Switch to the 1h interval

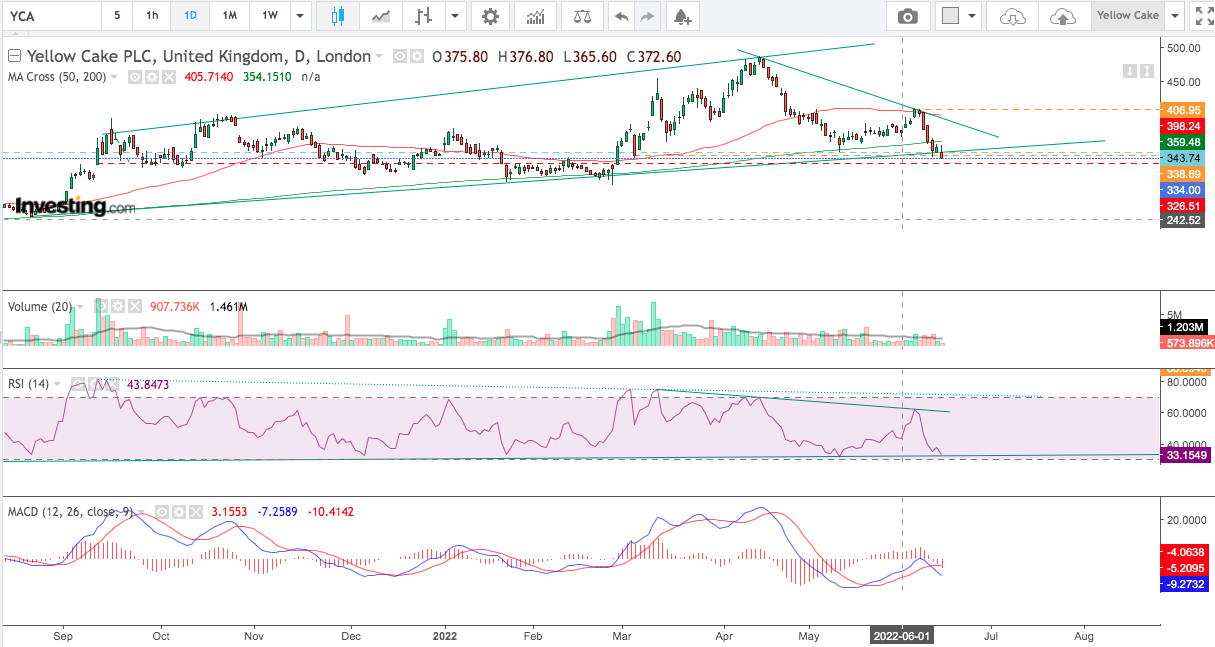(152, 16)
